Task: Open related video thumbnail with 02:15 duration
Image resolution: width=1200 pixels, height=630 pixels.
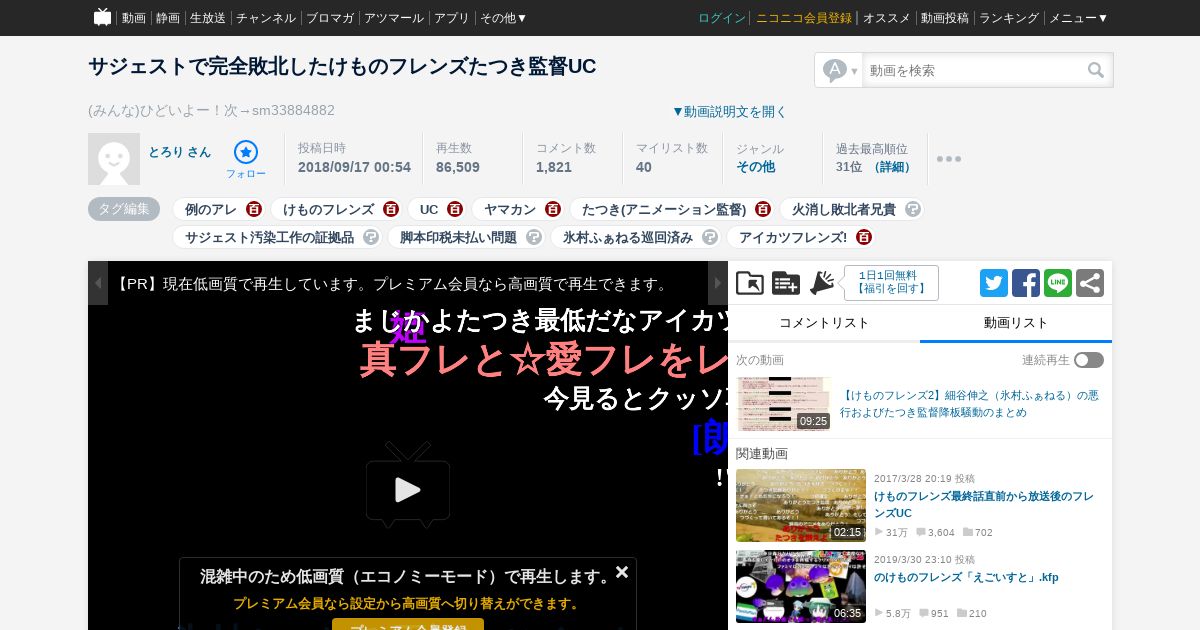Action: click(801, 506)
